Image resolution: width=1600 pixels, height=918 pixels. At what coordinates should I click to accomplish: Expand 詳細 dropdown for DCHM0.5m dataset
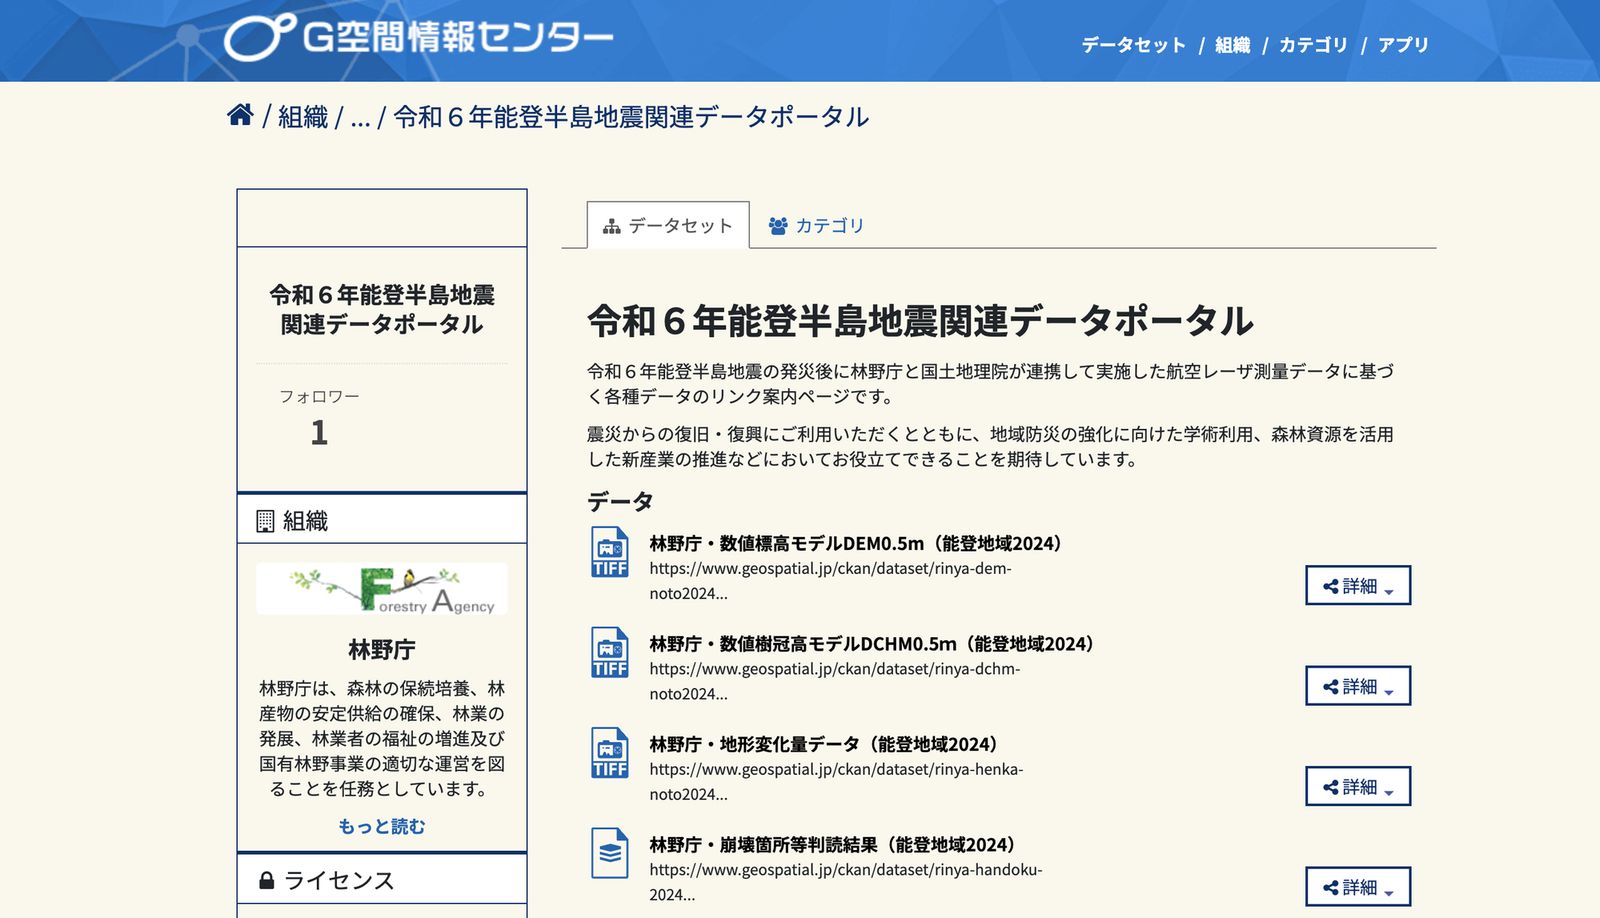[1358, 686]
